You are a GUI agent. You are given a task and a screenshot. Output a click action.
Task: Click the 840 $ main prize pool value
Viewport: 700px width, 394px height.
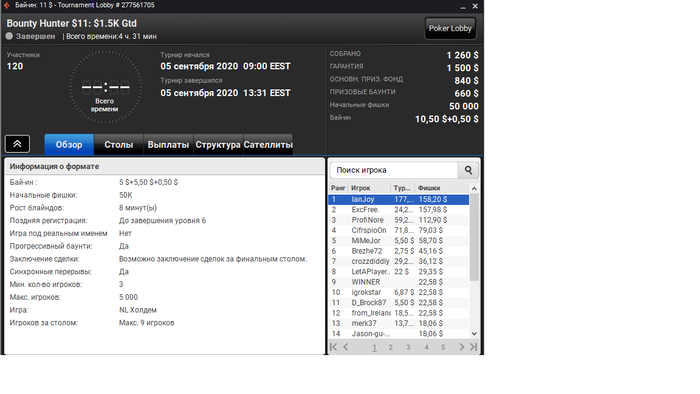[466, 81]
